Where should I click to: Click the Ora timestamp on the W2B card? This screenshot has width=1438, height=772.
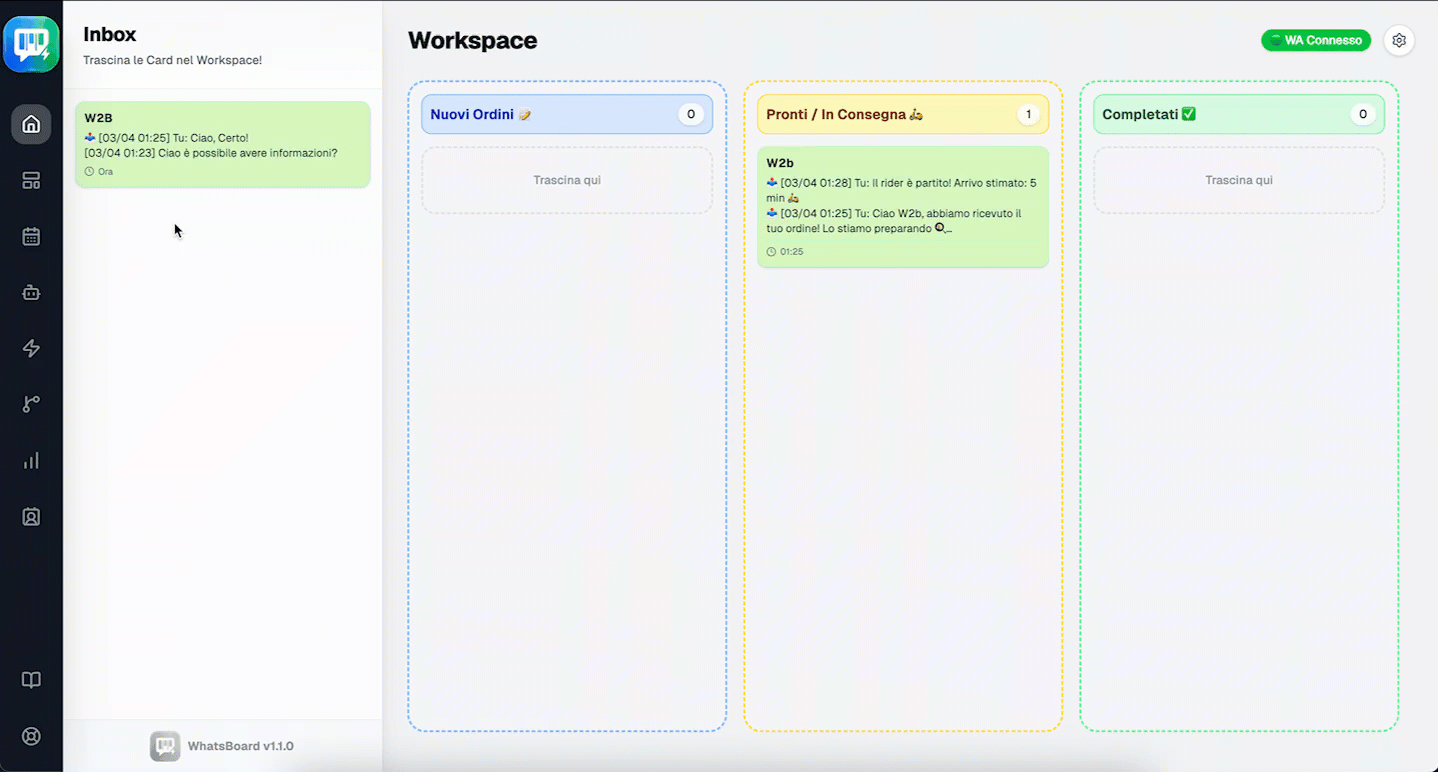pyautogui.click(x=105, y=172)
